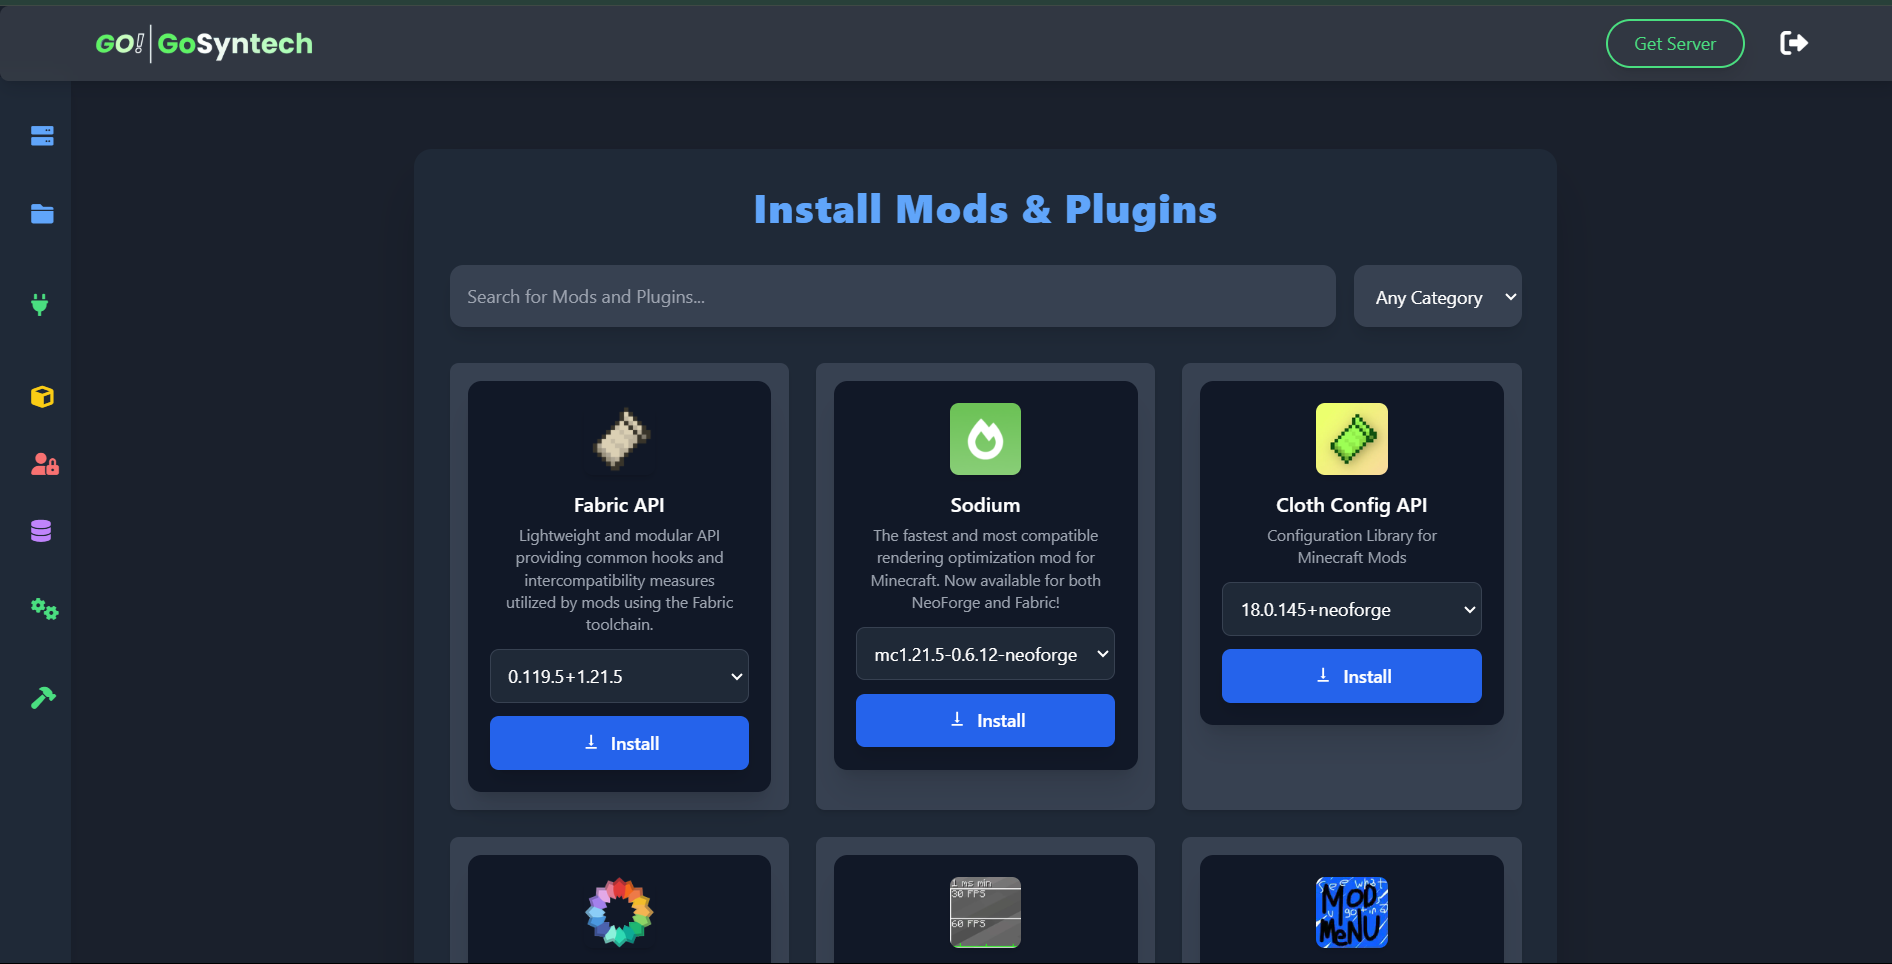
Task: Open the green gears settings icon
Action: 45,608
